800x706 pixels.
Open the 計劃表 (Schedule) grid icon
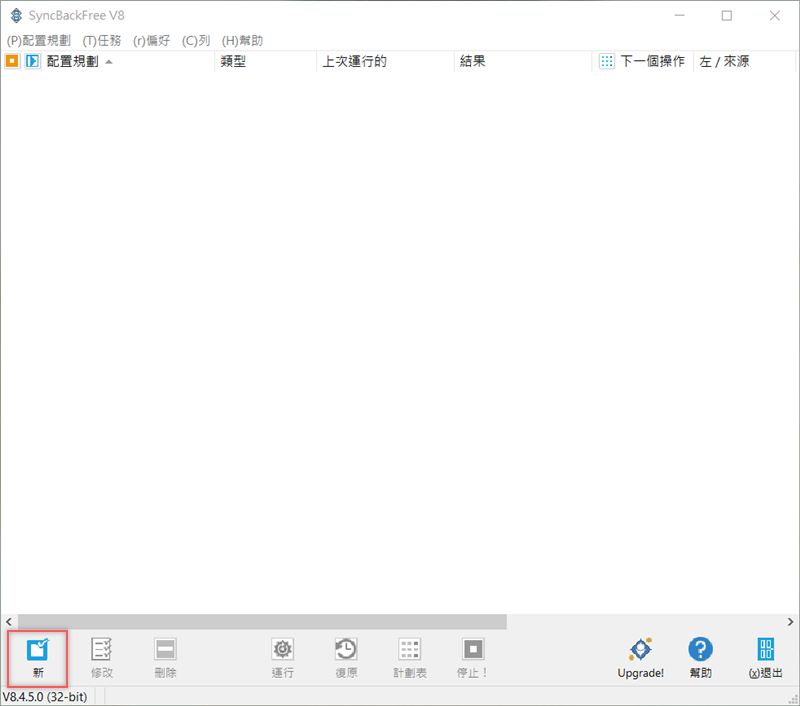(x=410, y=649)
